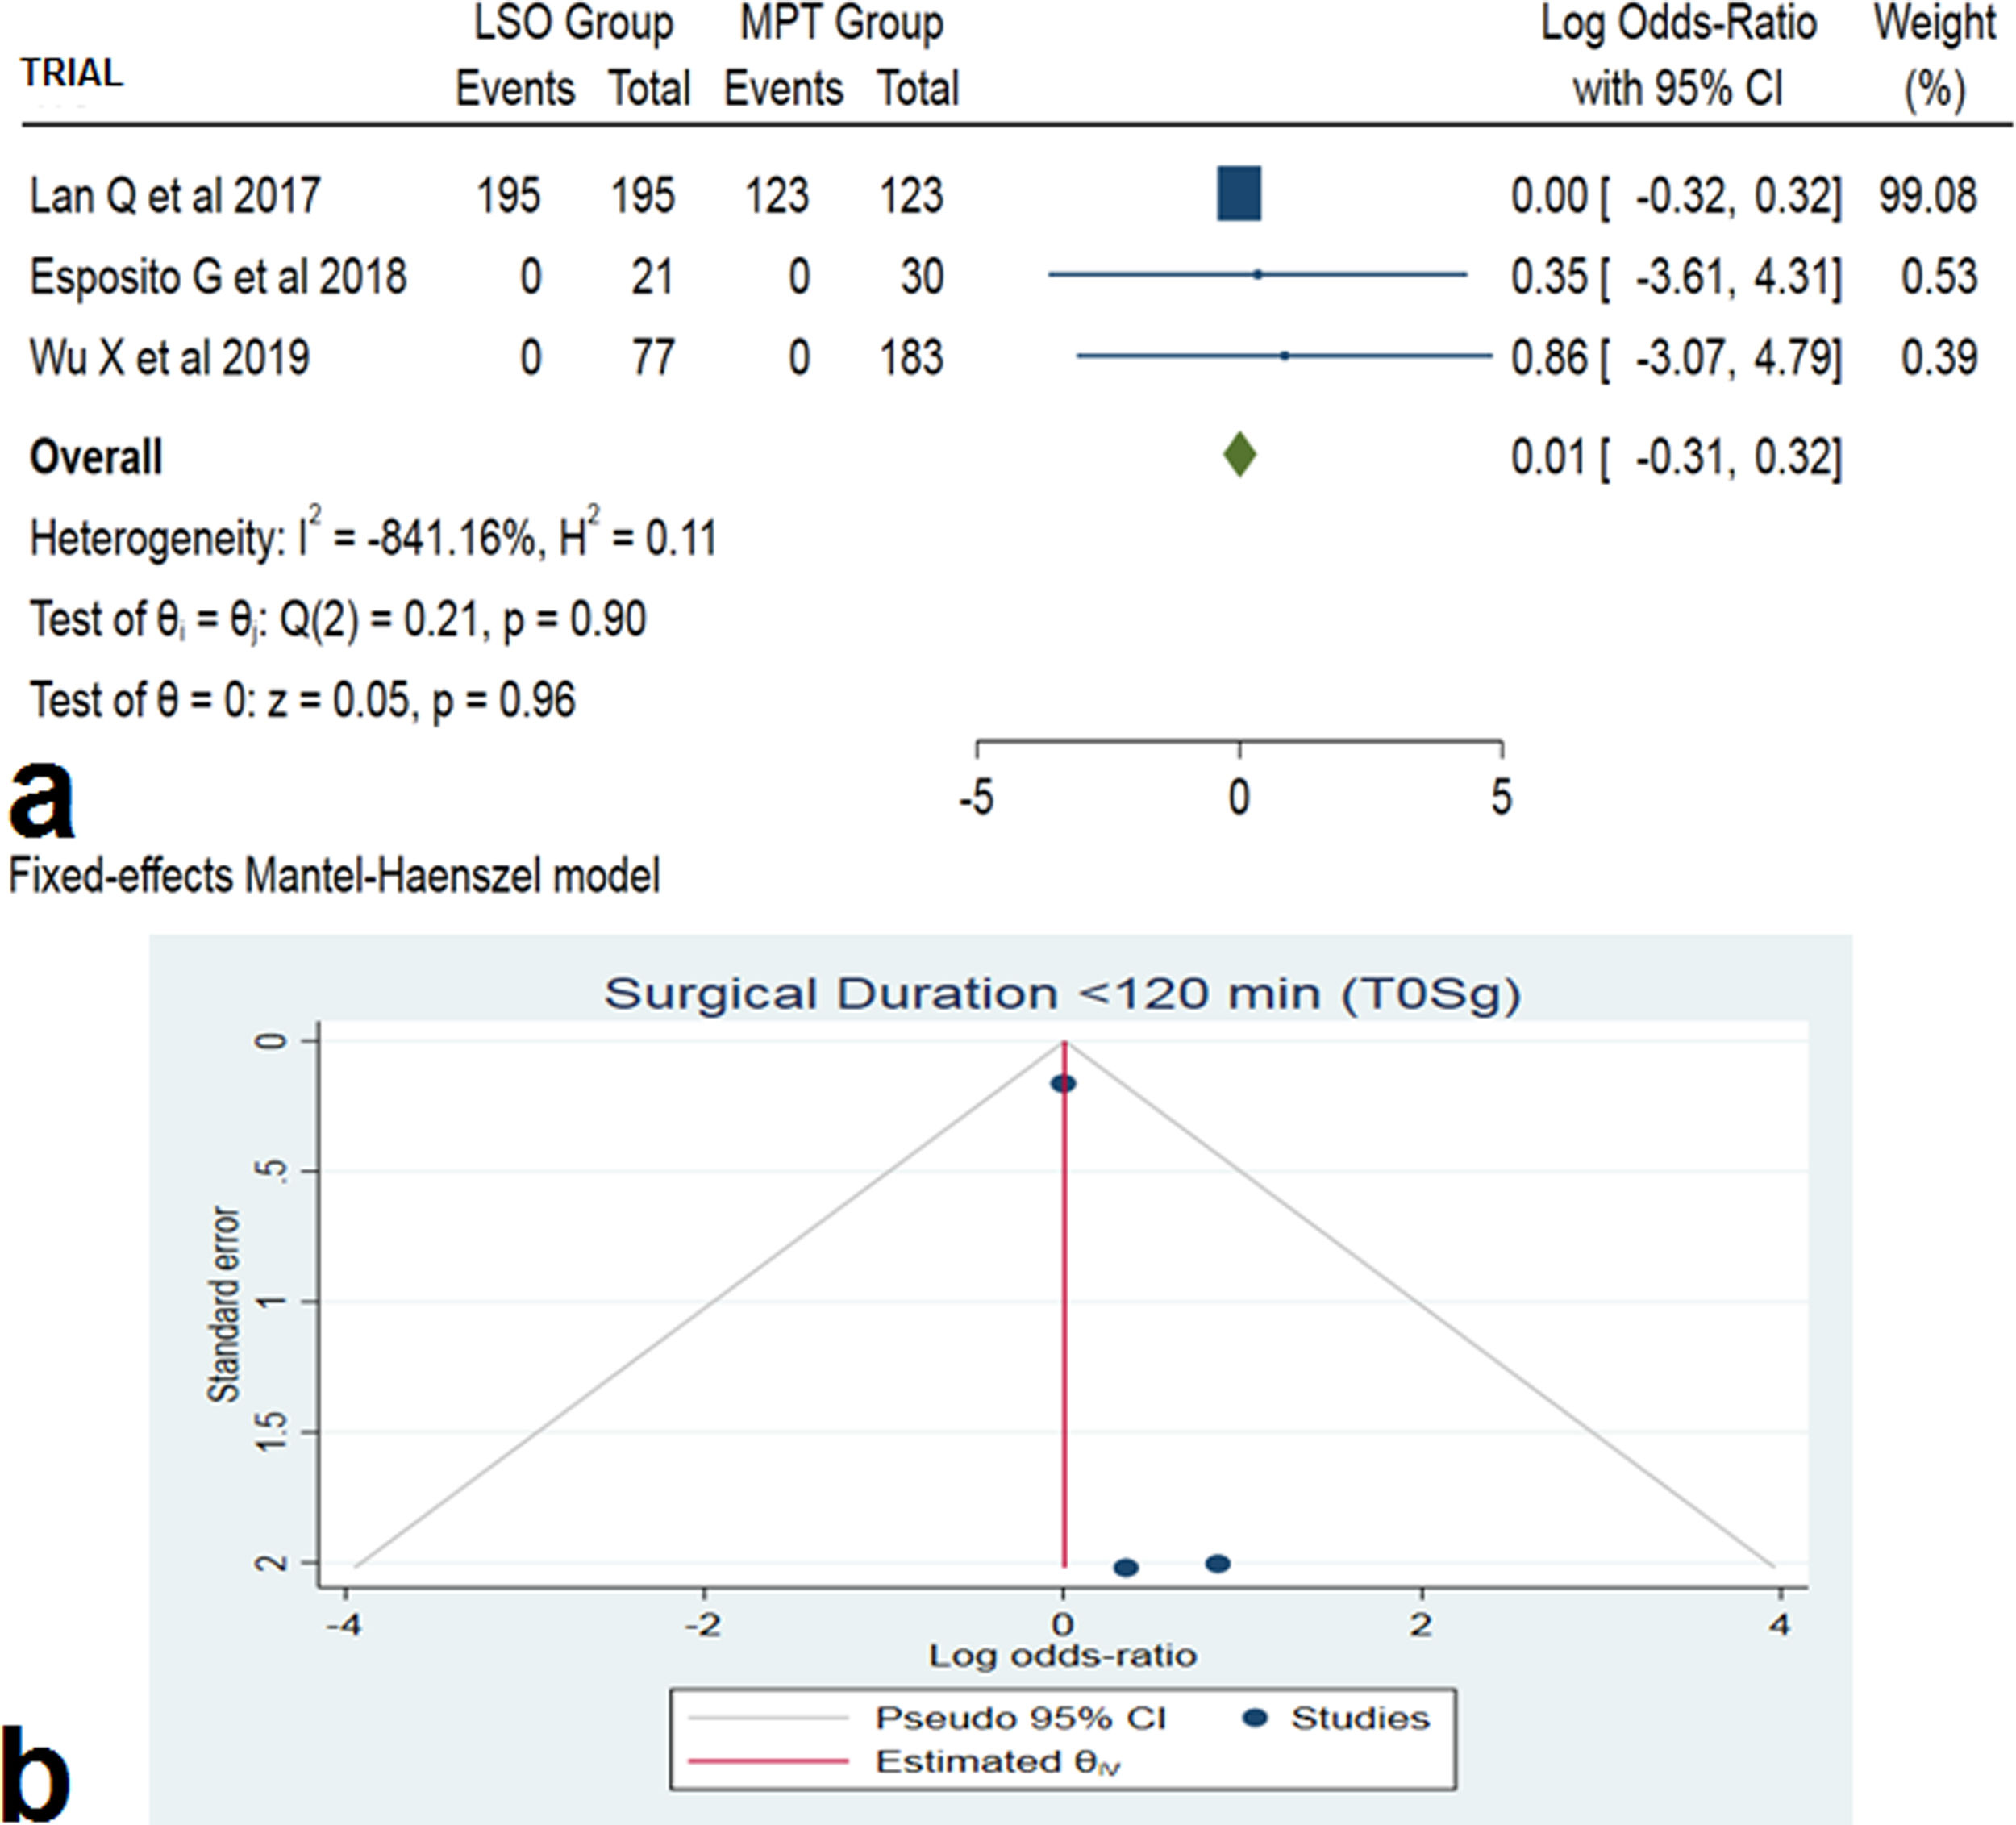Screen dimensions: 2016x1825
Task: Click the Heterogeneity I² statistics line
Action: pyautogui.click(x=373, y=538)
